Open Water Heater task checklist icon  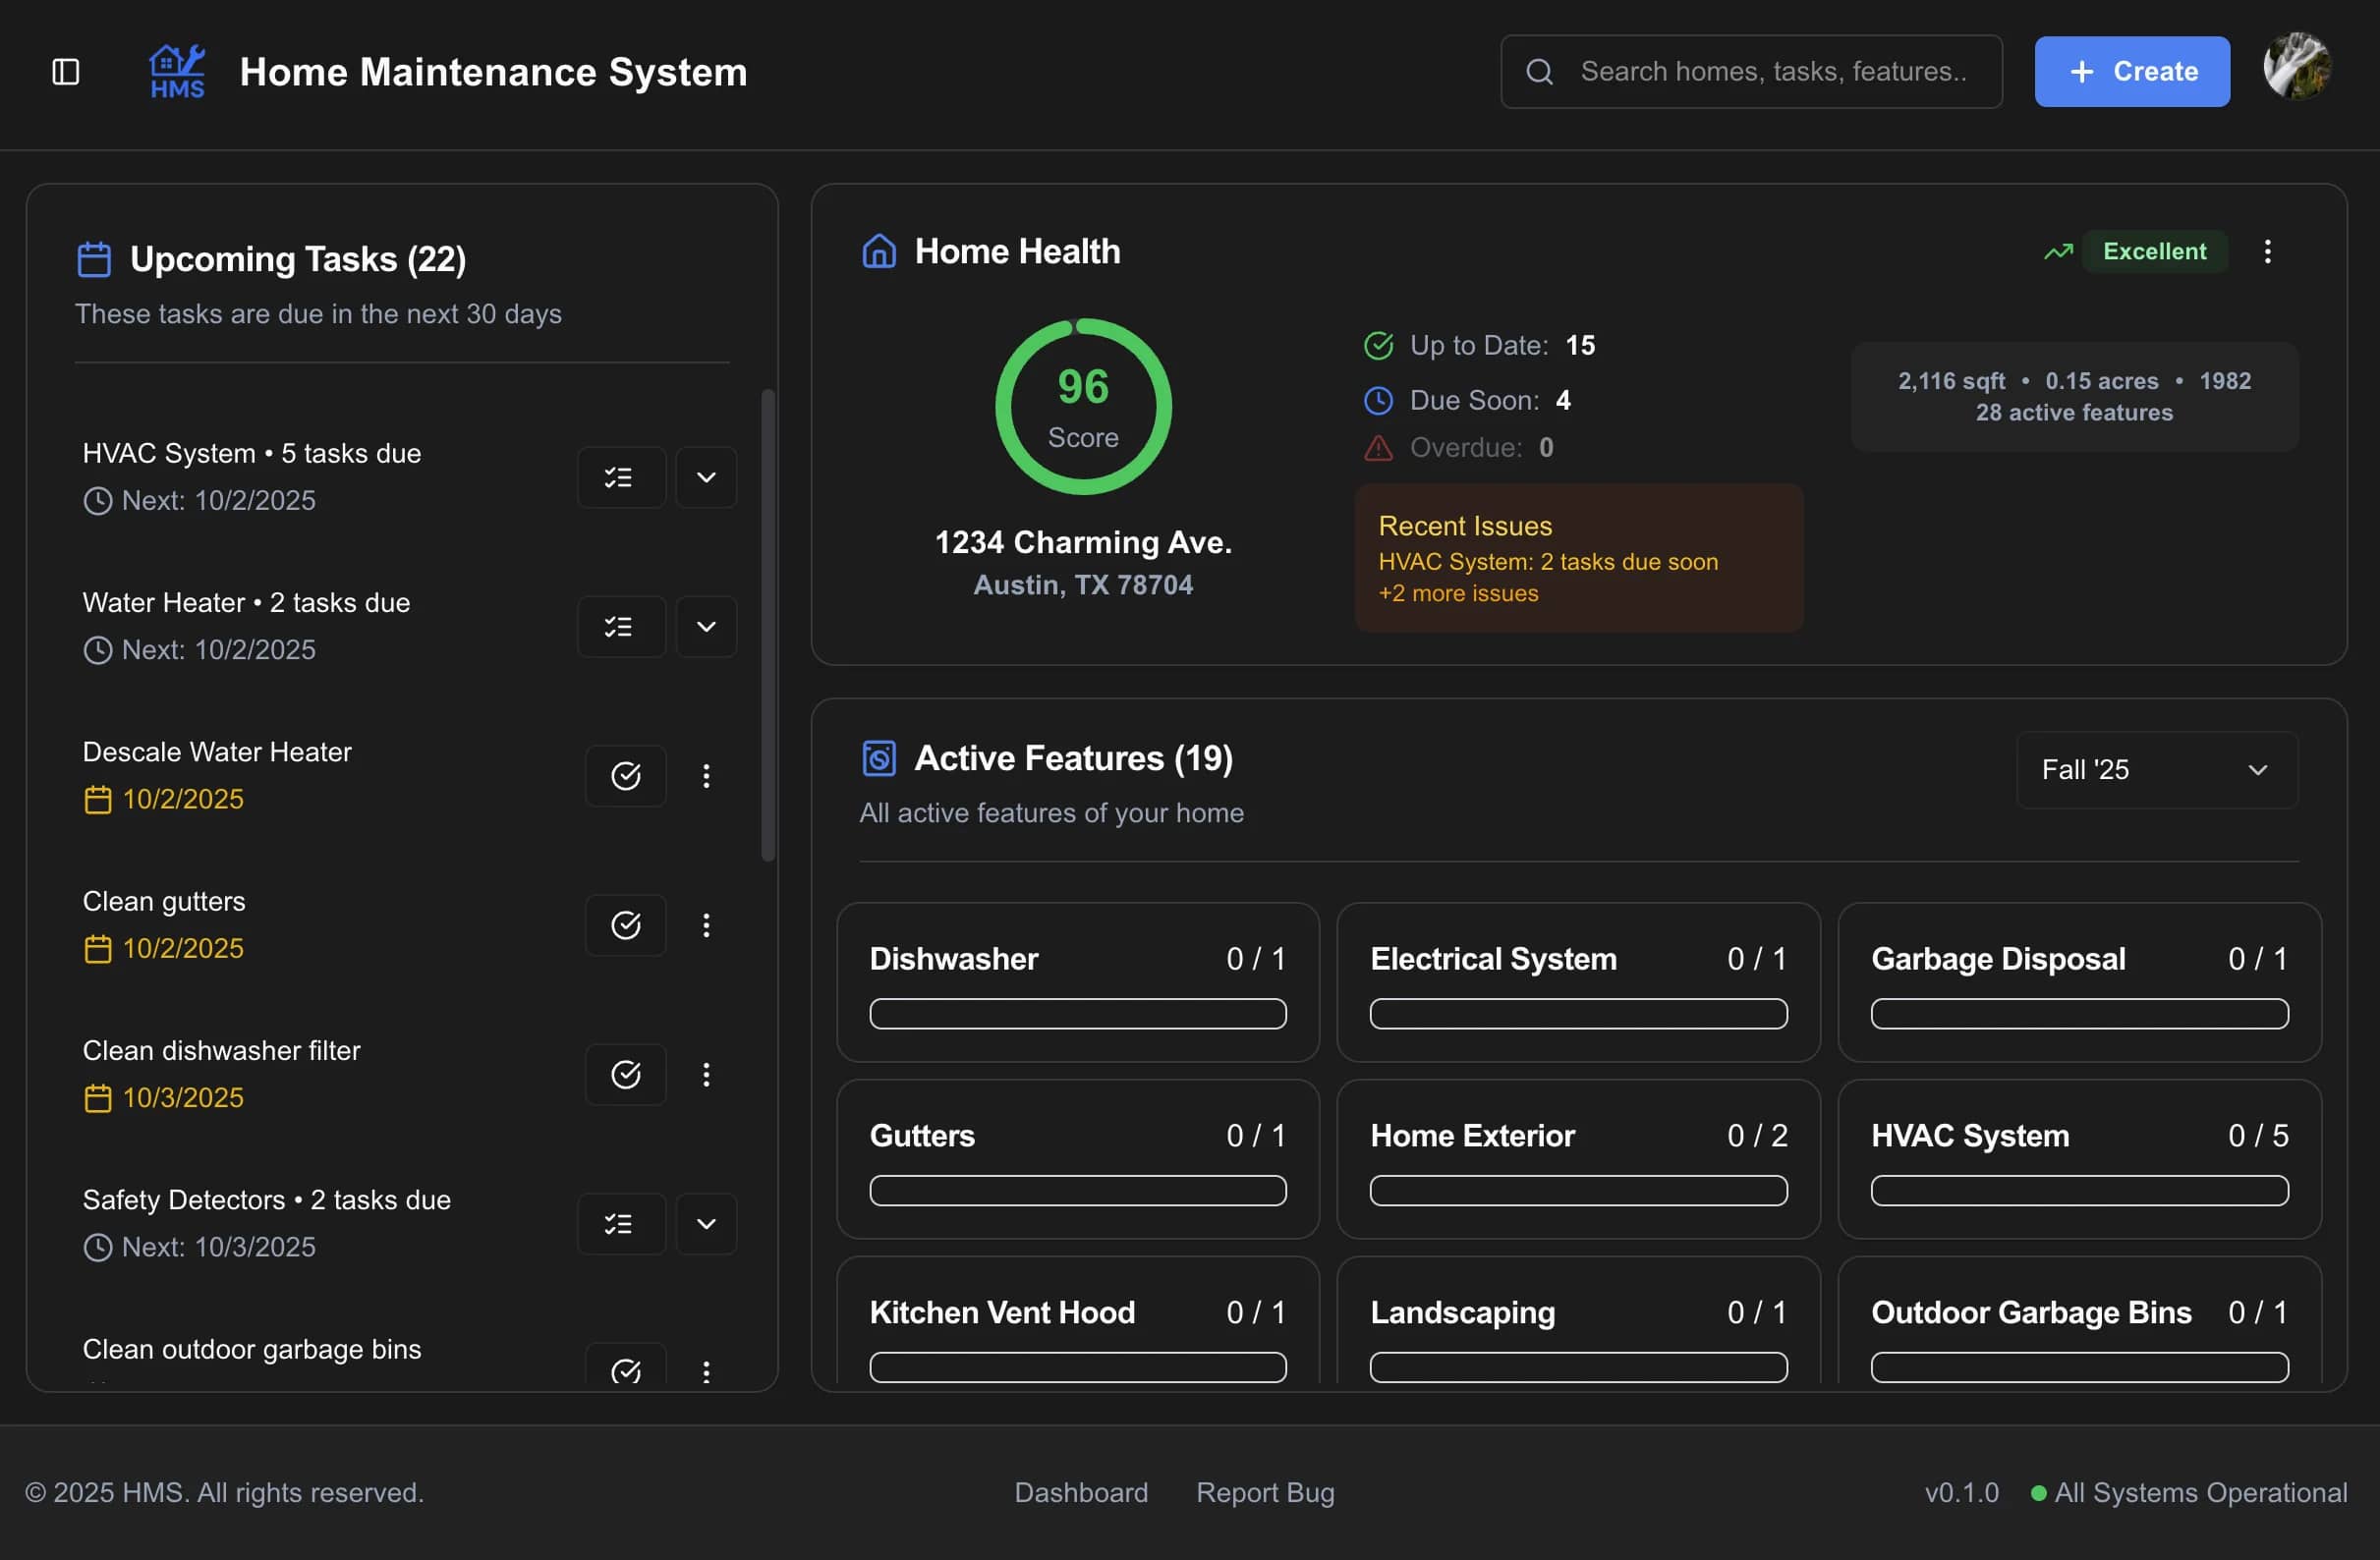[620, 627]
